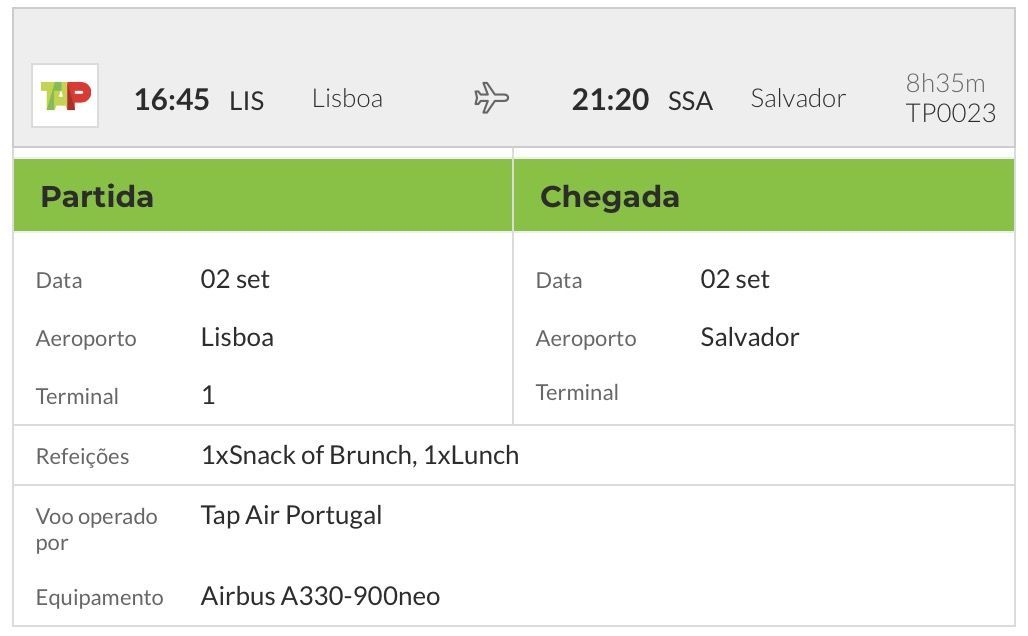Click departure date 02 set
The height and width of the screenshot is (636, 1028).
(x=235, y=279)
